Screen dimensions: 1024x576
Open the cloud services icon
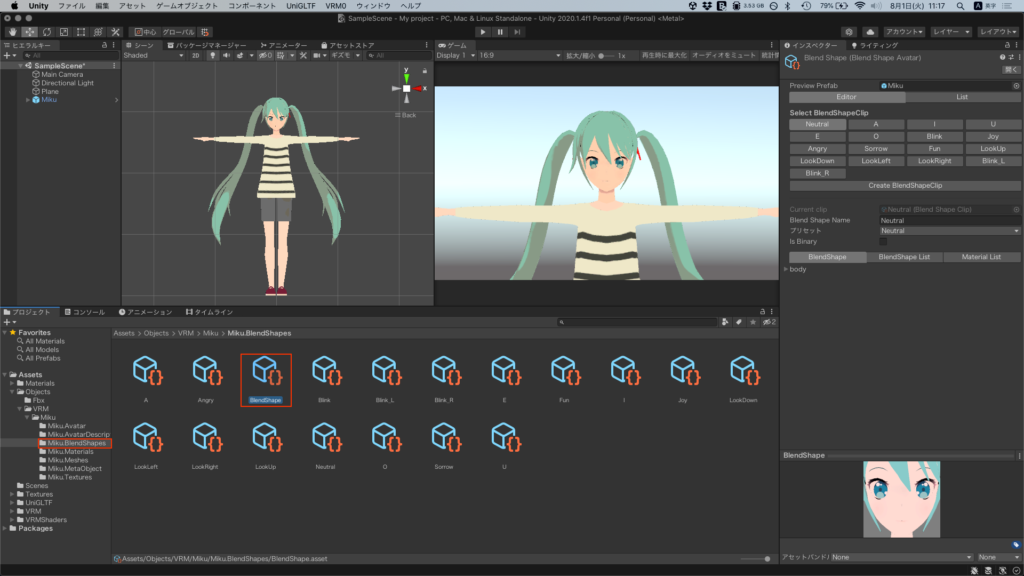(869, 32)
